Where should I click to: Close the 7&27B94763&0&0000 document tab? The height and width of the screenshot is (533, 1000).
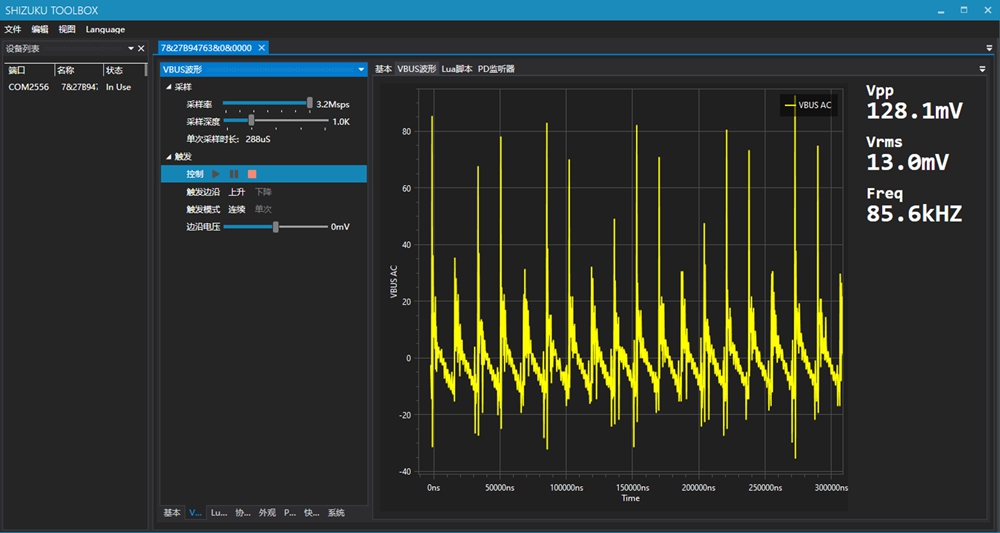(x=262, y=47)
